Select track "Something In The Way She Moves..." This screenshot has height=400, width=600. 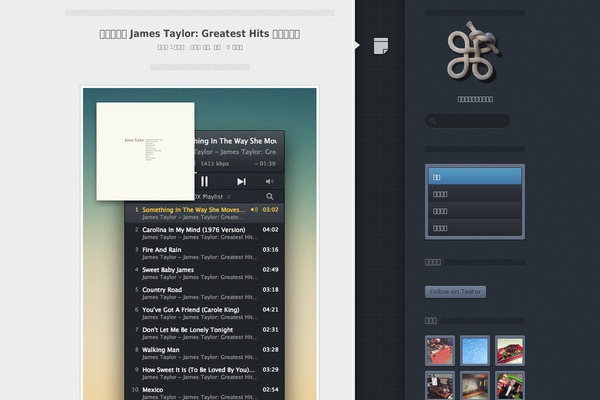pyautogui.click(x=204, y=213)
